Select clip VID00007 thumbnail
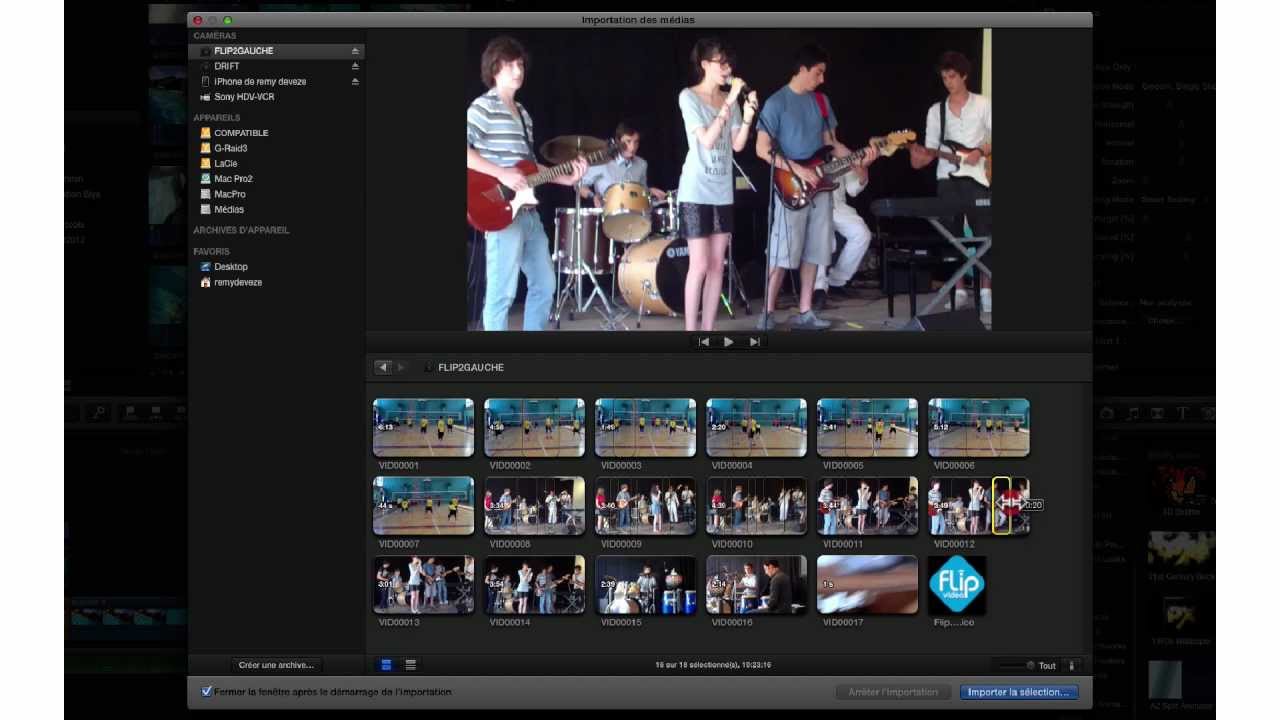This screenshot has height=720, width=1280. point(424,505)
